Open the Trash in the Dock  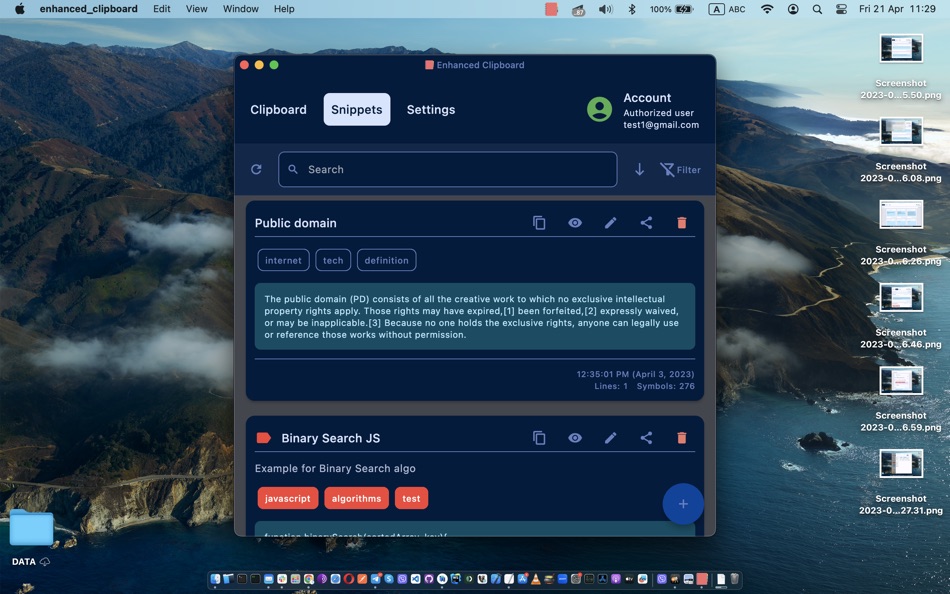pyautogui.click(x=734, y=579)
